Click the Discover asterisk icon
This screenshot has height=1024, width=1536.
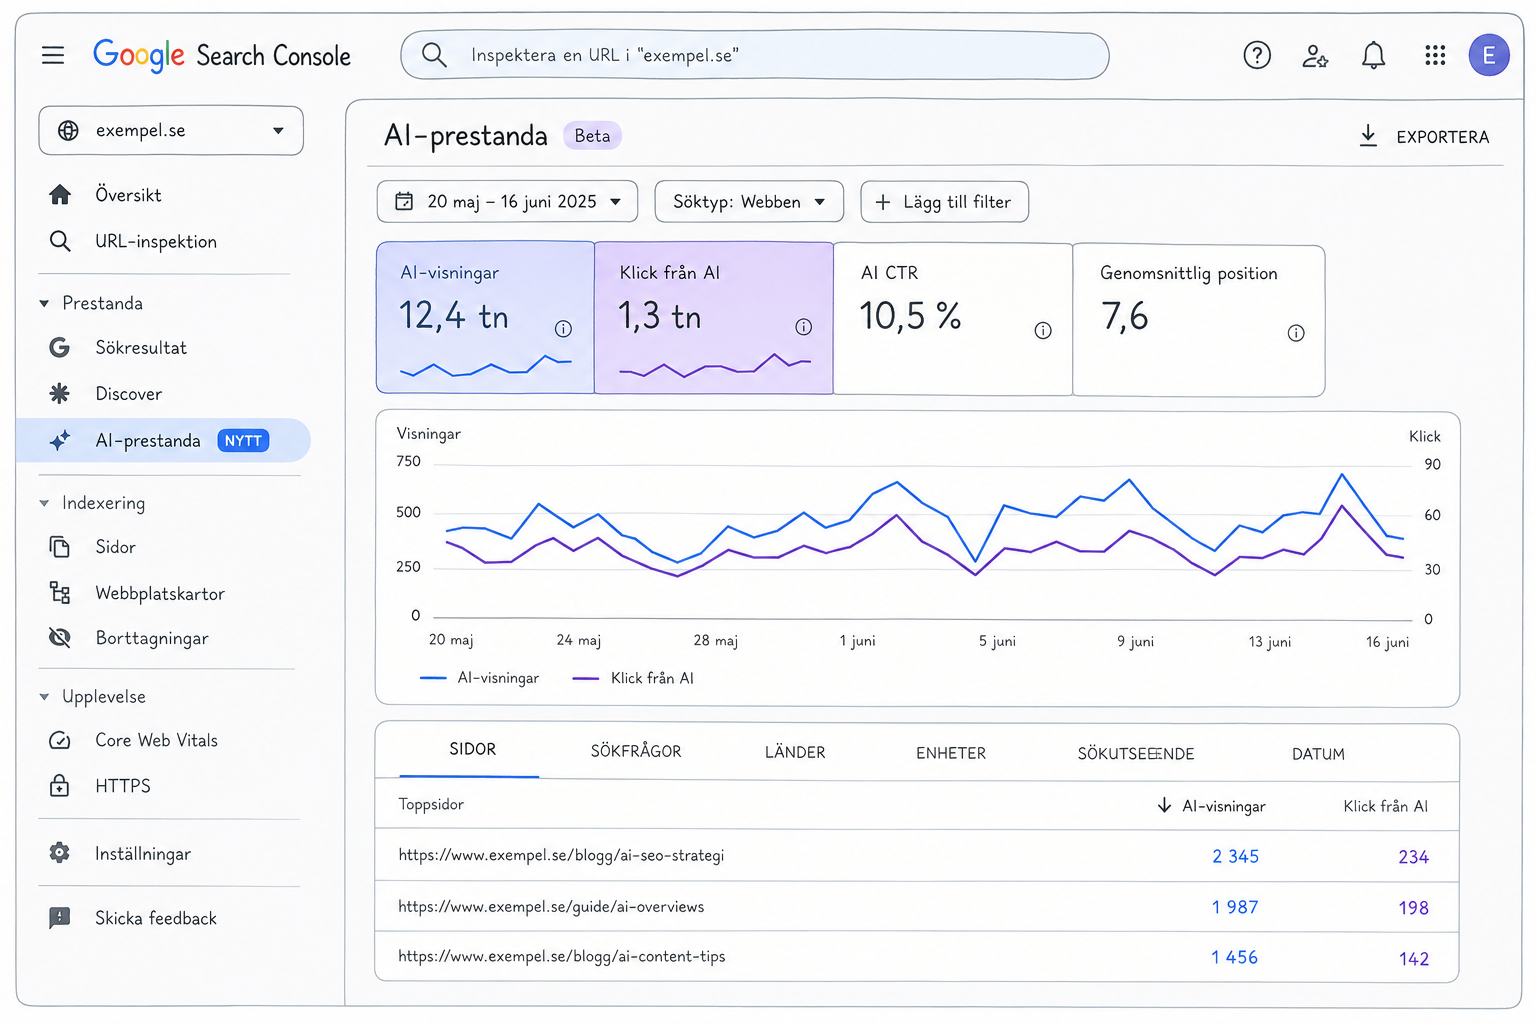[x=60, y=393]
